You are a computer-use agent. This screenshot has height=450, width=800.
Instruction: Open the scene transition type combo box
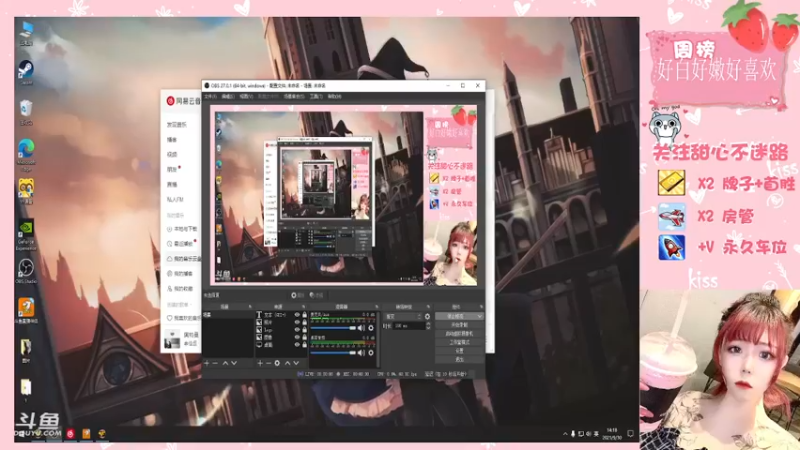tap(403, 317)
